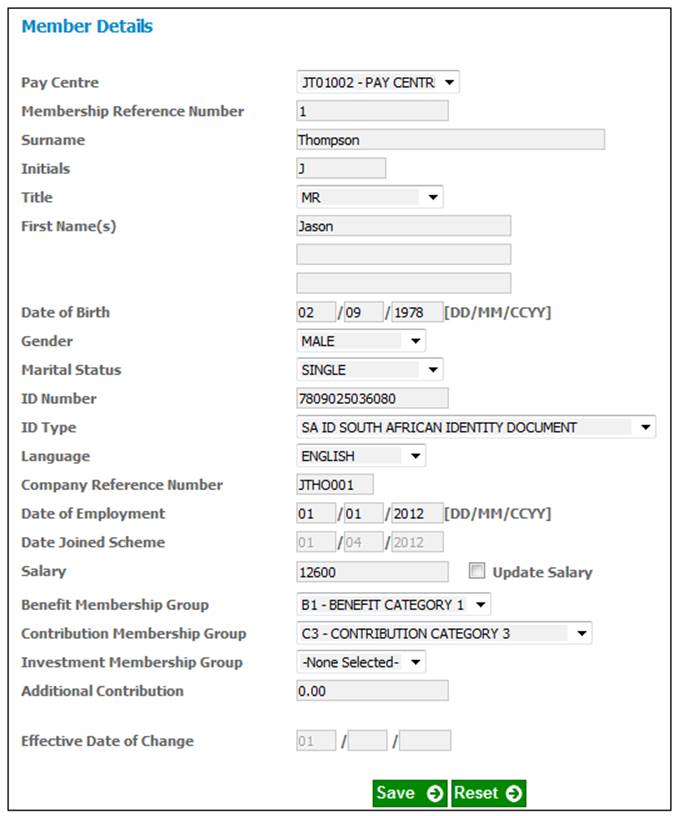Click the Salary field showing 12600
The width and height of the screenshot is (679, 816).
click(372, 571)
